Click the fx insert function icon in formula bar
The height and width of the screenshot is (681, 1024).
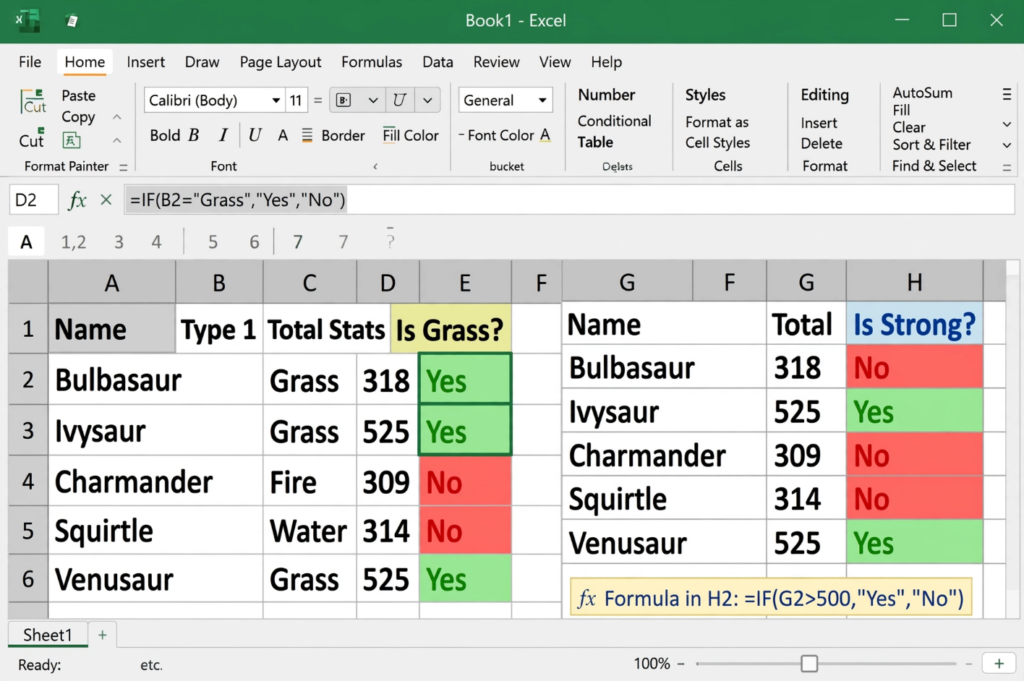(77, 200)
